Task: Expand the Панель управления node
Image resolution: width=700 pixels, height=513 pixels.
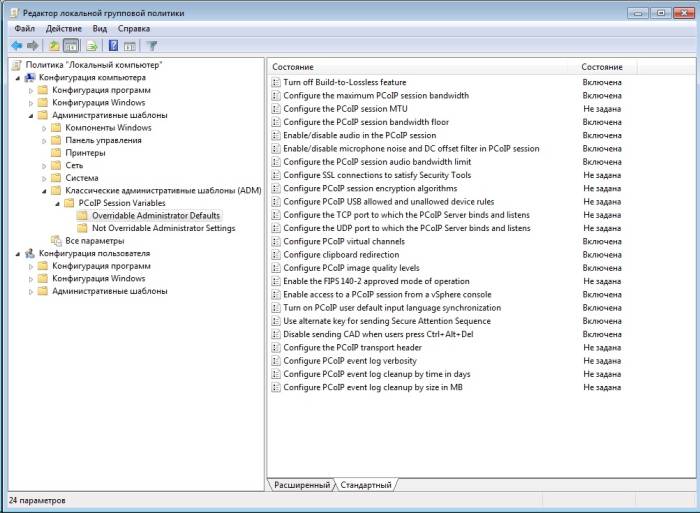Action: (44, 141)
